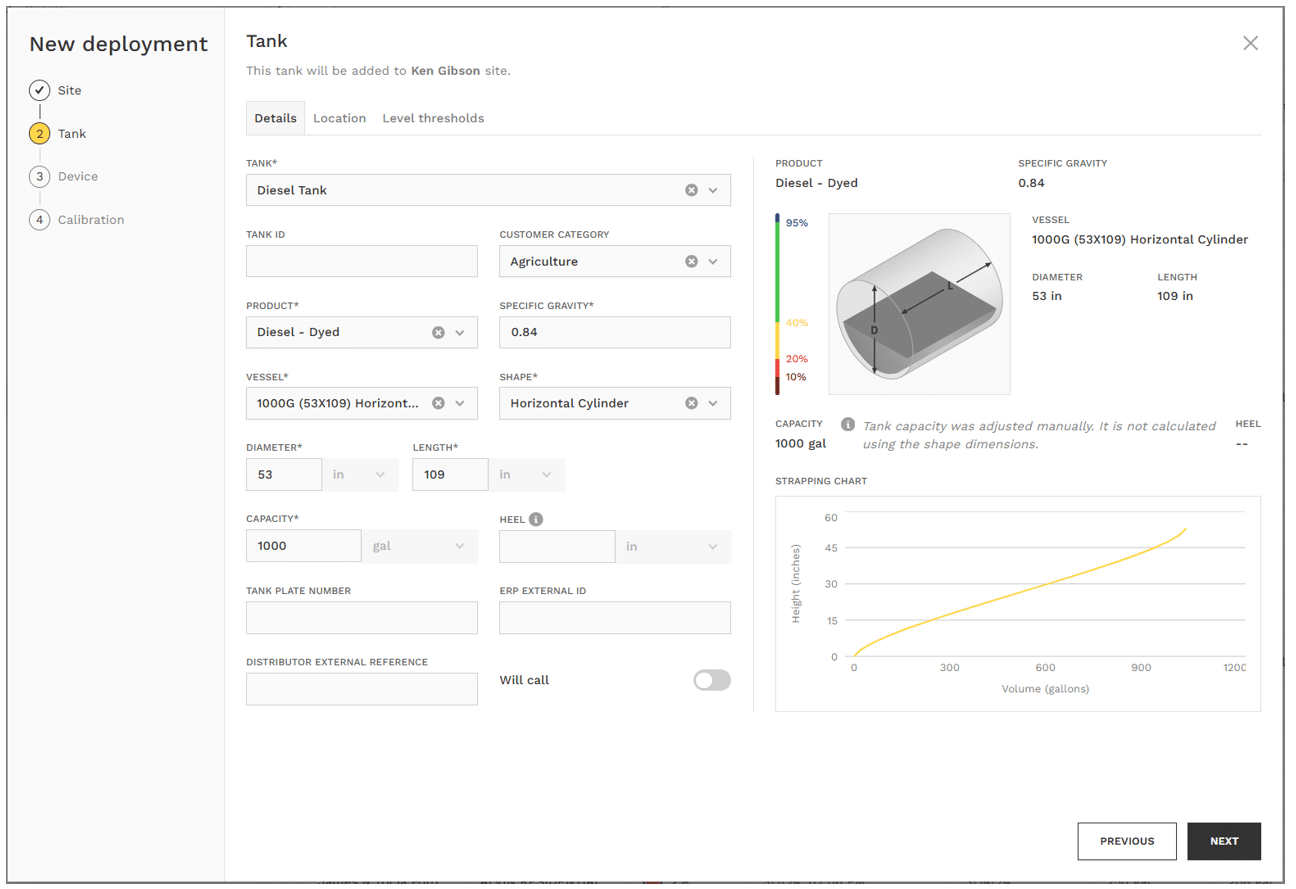
Task: Clear the Agriculture customer category
Action: [691, 261]
